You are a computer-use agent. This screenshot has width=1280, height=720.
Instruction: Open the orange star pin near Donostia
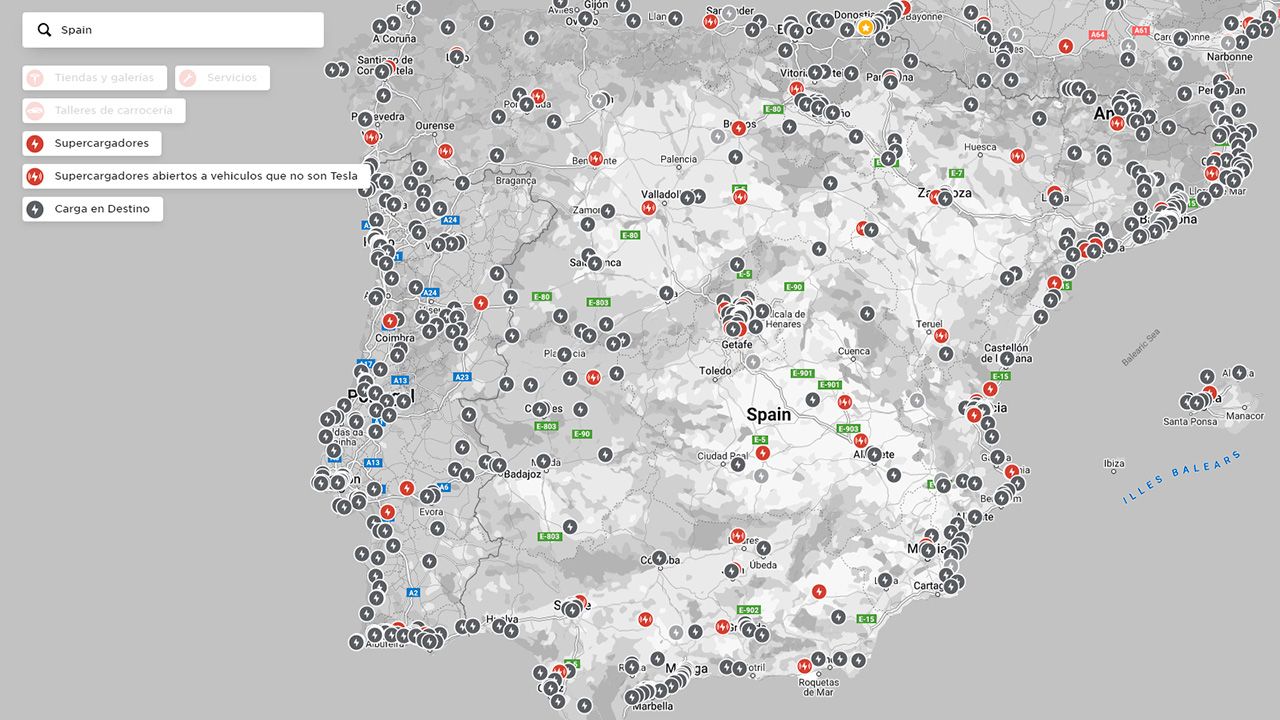pyautogui.click(x=865, y=27)
